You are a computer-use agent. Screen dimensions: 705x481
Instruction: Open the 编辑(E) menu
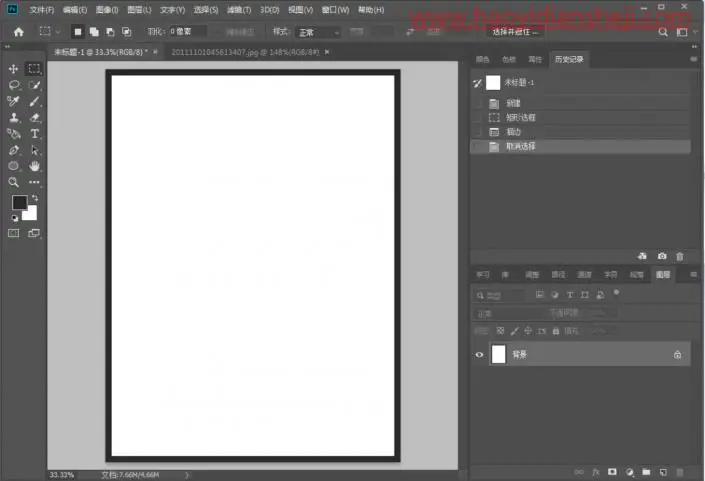point(75,9)
